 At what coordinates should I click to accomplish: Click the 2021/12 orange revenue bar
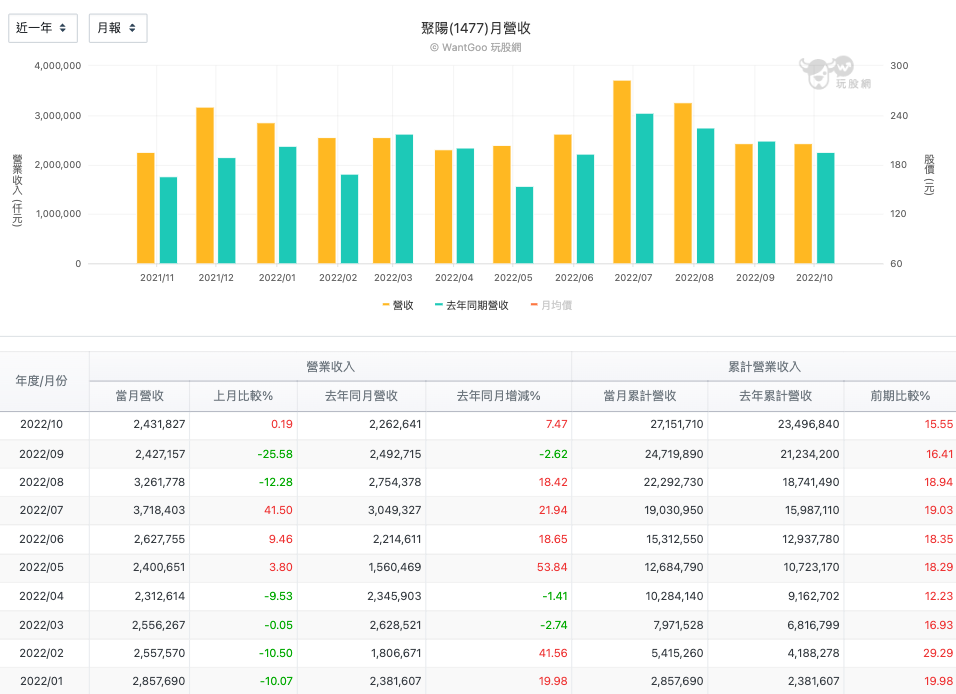(x=205, y=185)
